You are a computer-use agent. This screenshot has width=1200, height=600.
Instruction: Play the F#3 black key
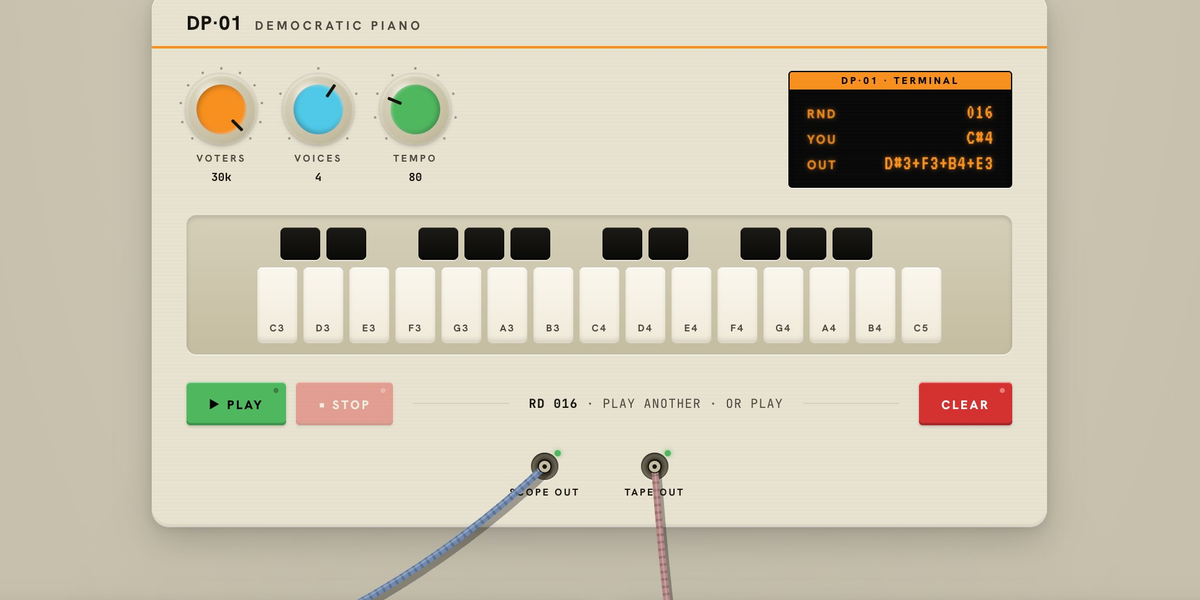click(x=438, y=244)
